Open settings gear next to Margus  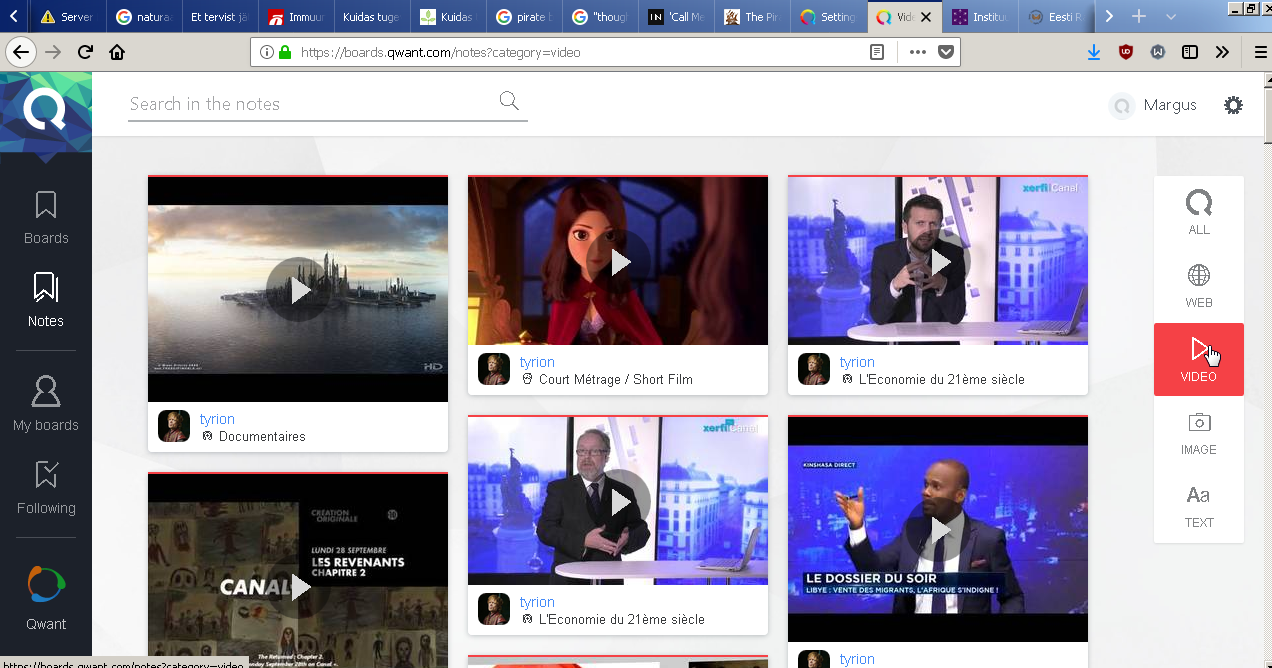1233,105
